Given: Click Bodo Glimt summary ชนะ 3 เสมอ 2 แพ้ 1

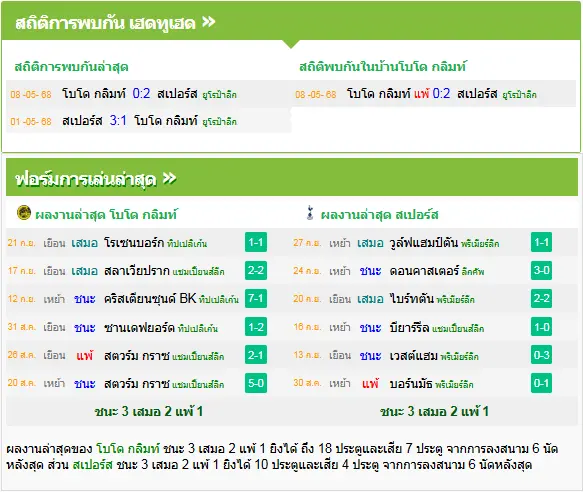Looking at the screenshot, I should 149,411.
